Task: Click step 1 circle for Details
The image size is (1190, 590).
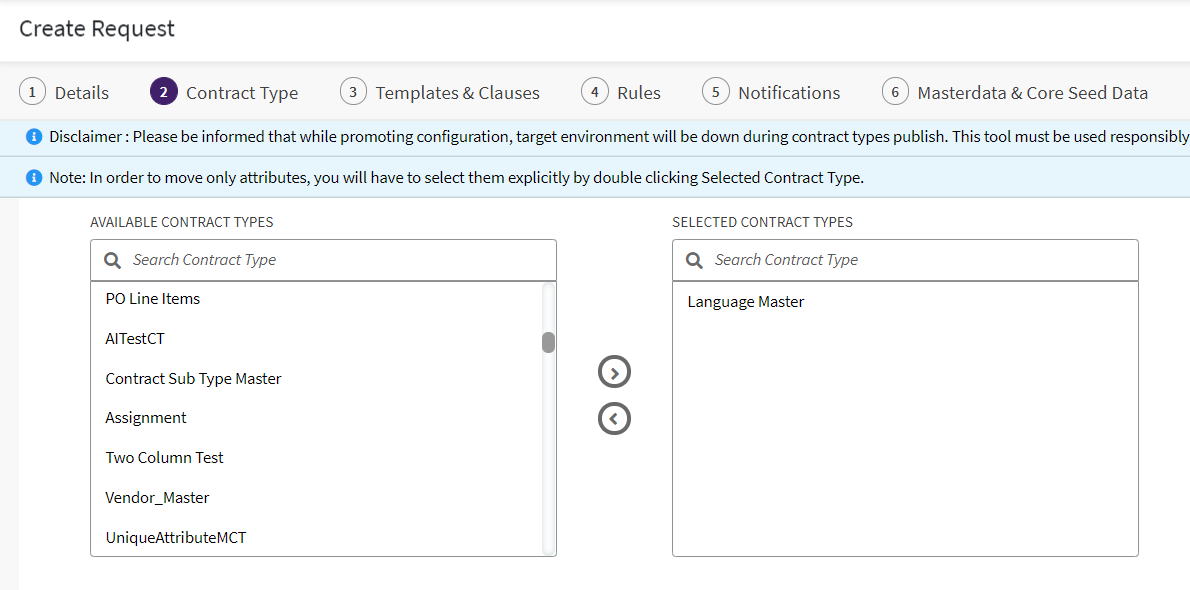Action: coord(32,92)
